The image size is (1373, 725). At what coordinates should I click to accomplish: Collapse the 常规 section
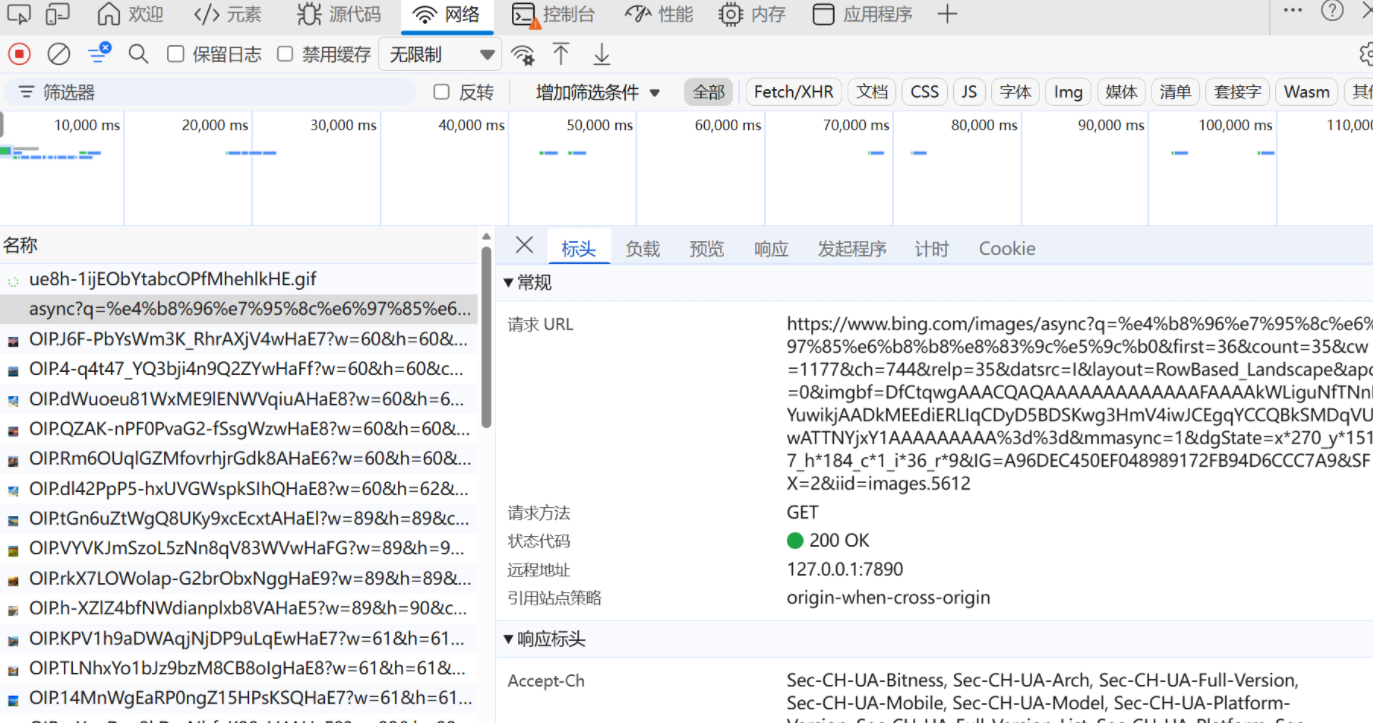(x=508, y=283)
